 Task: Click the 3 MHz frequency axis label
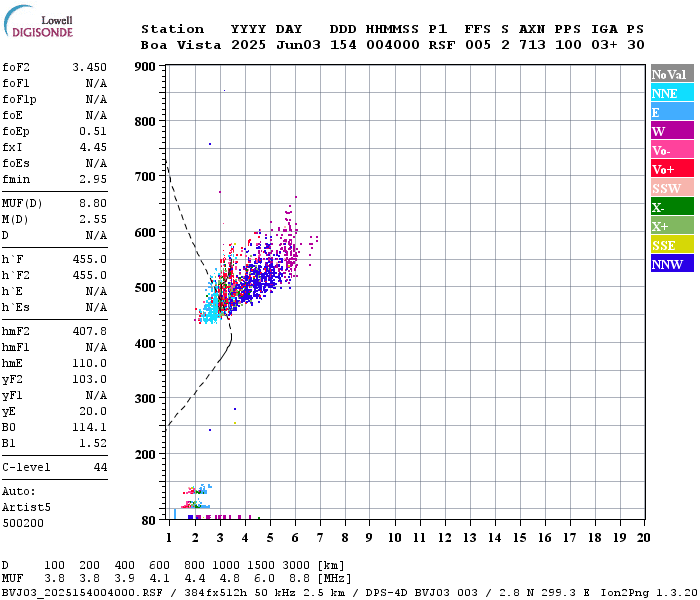220,538
